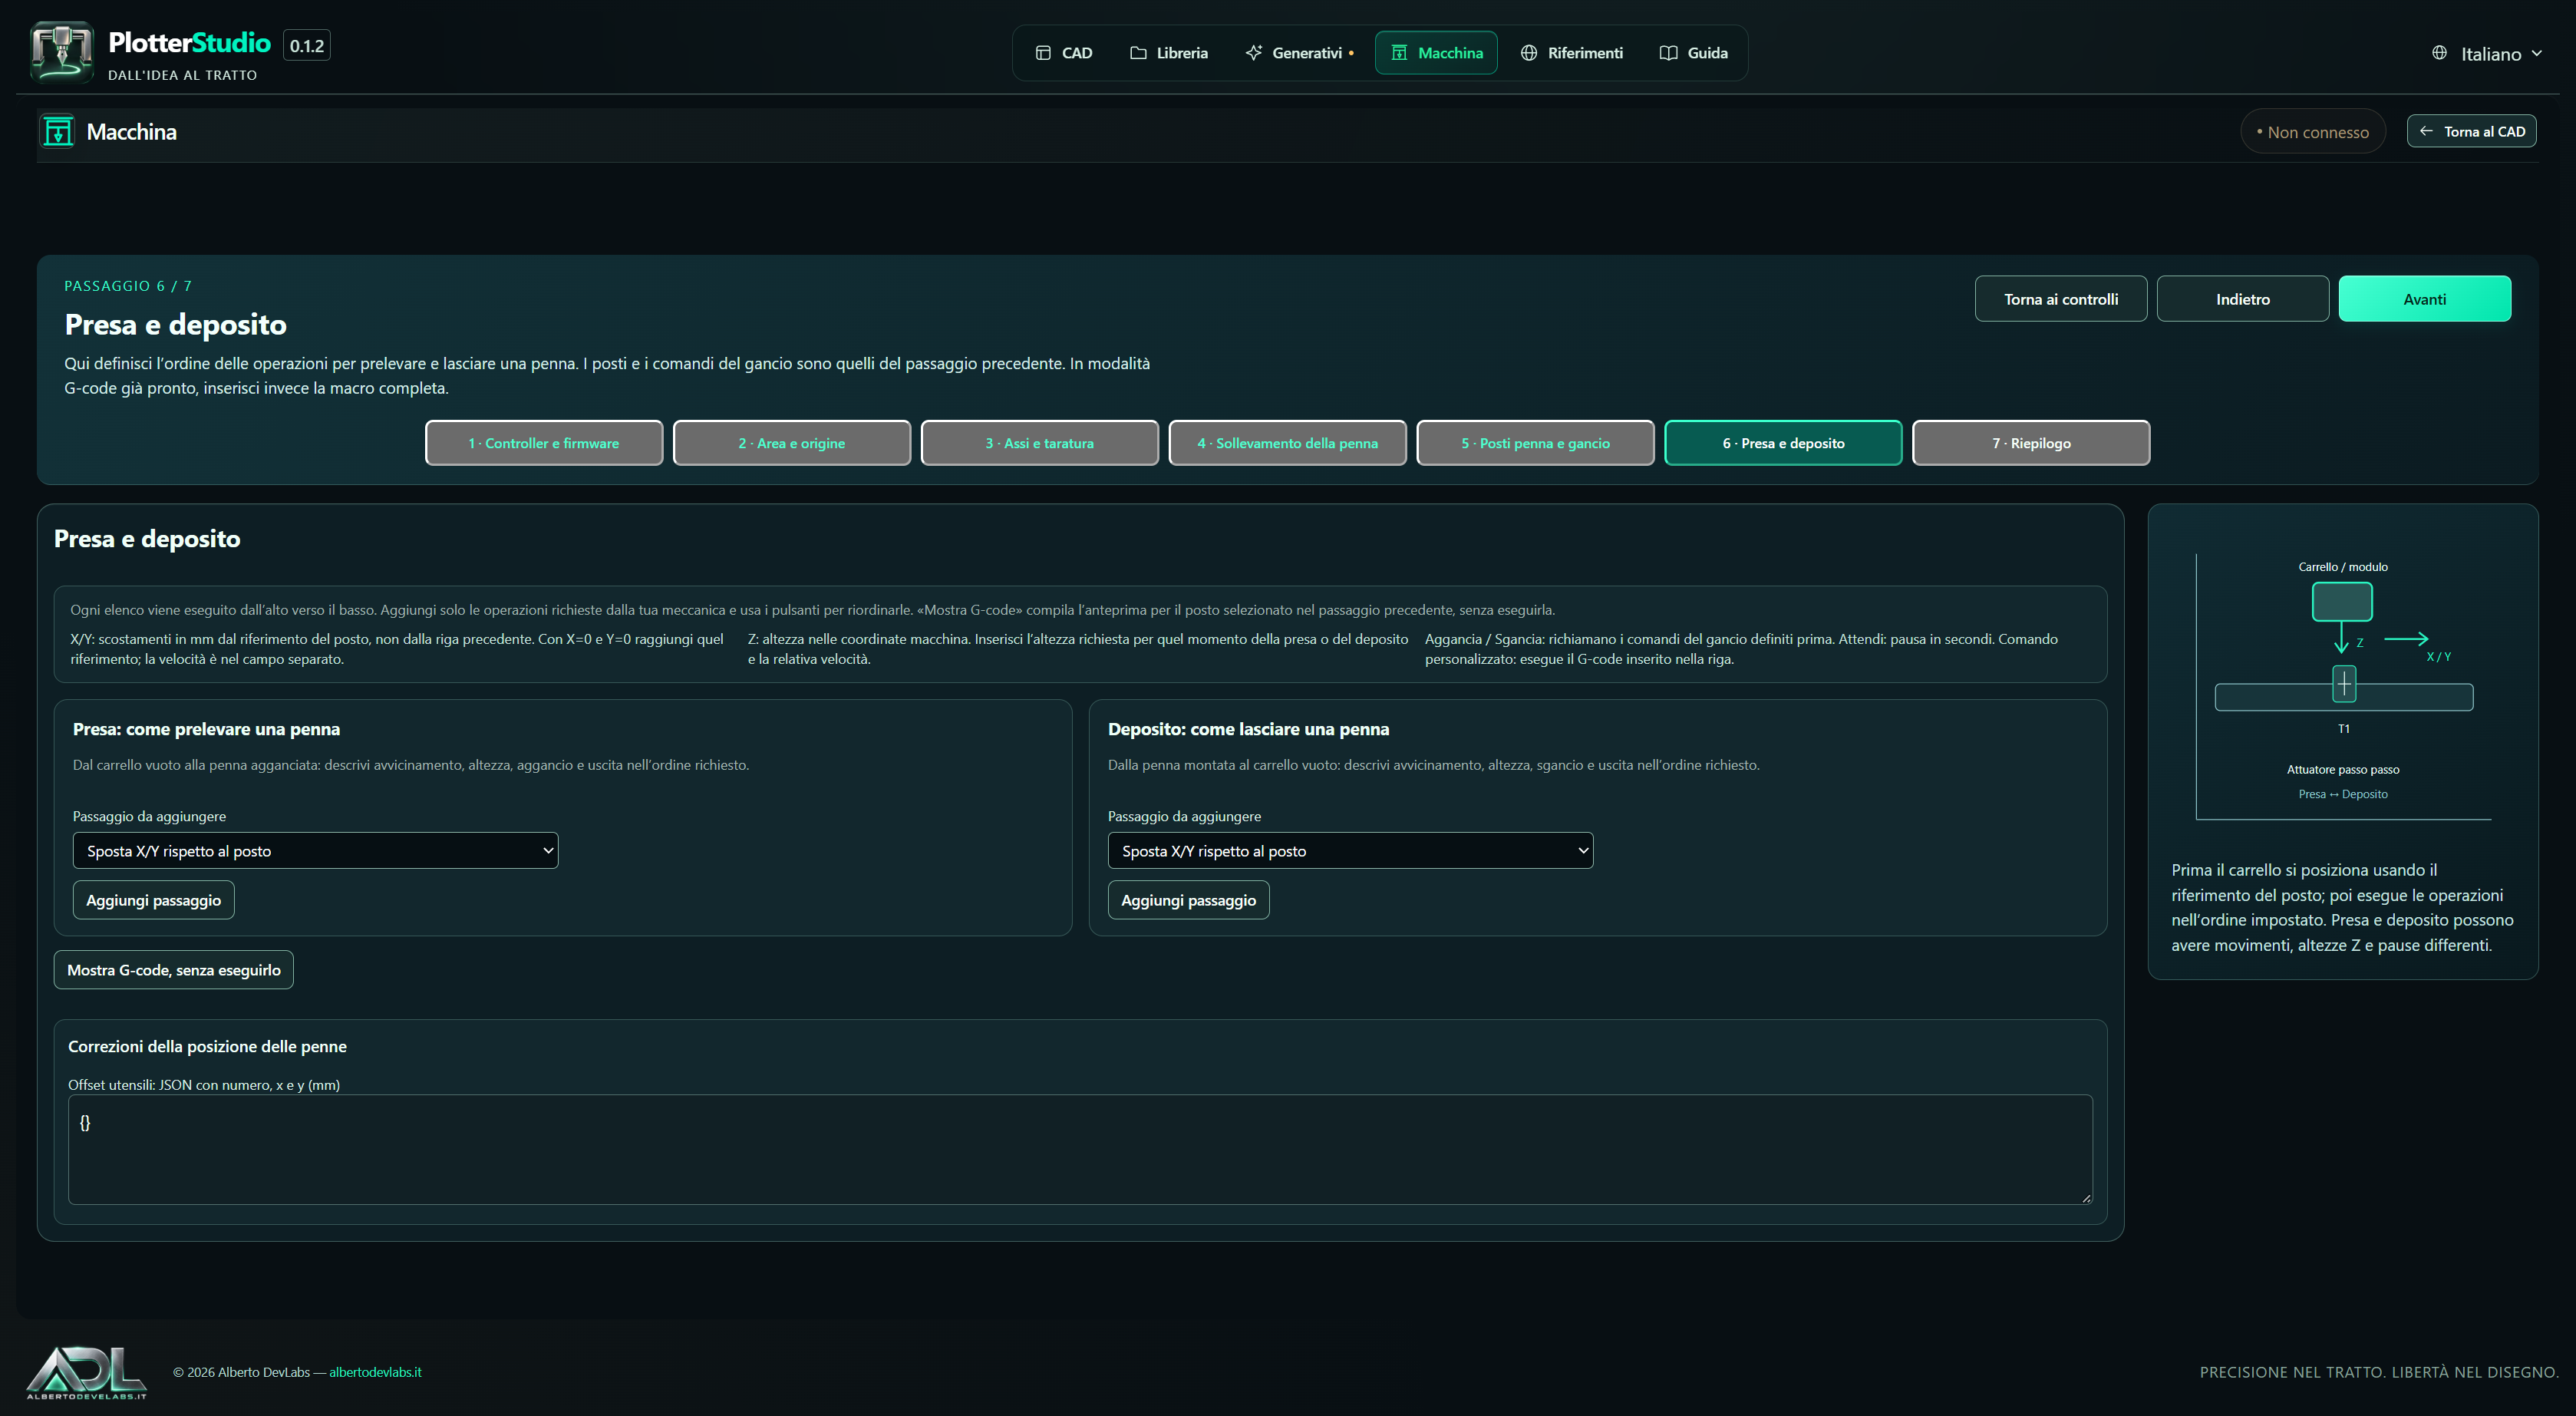
Task: Open the Generativi tab
Action: tap(1299, 53)
